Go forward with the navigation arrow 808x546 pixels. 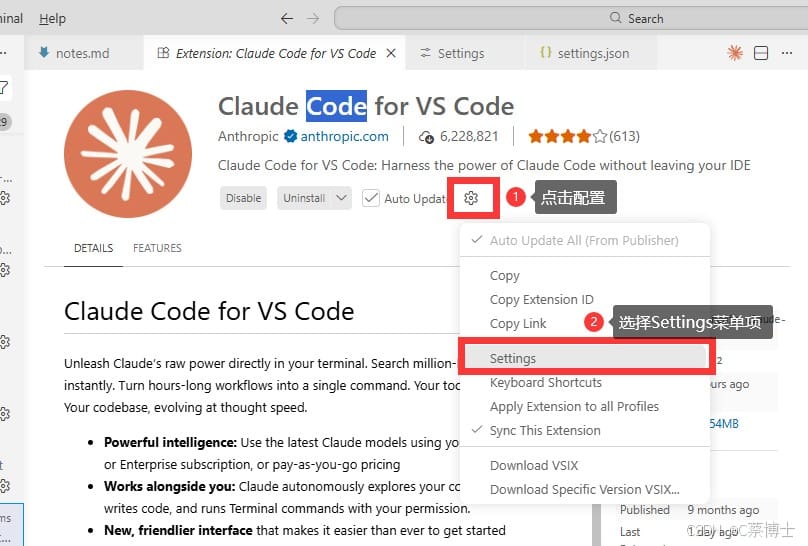pos(313,19)
